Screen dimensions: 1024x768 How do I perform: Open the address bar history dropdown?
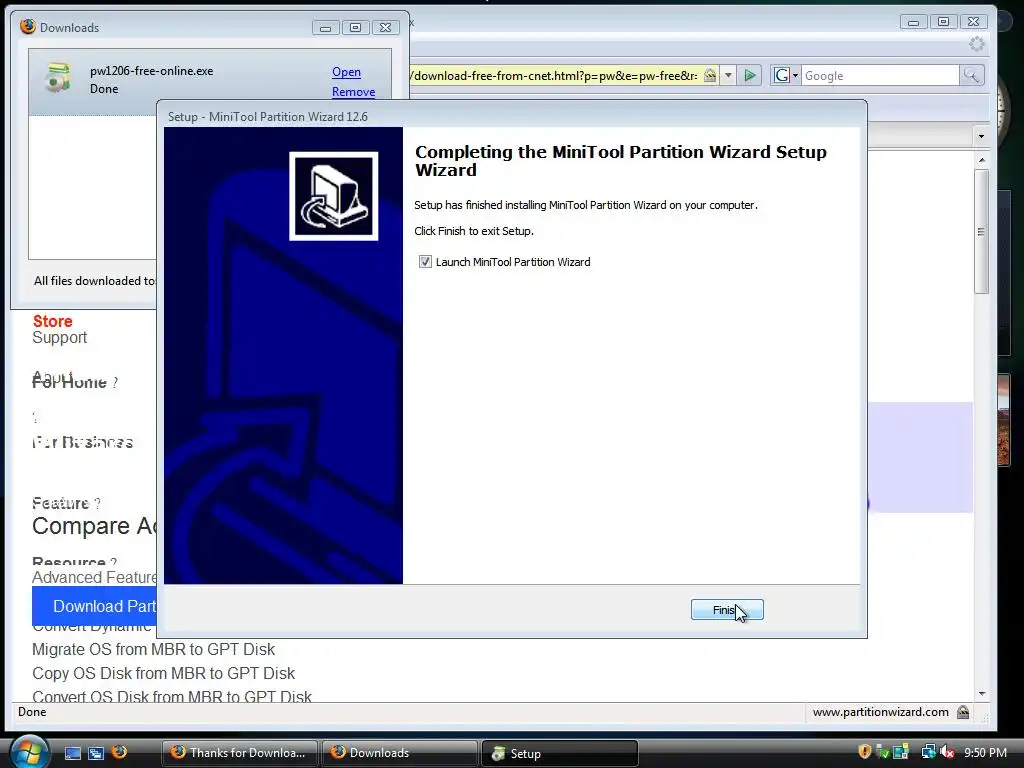click(728, 76)
